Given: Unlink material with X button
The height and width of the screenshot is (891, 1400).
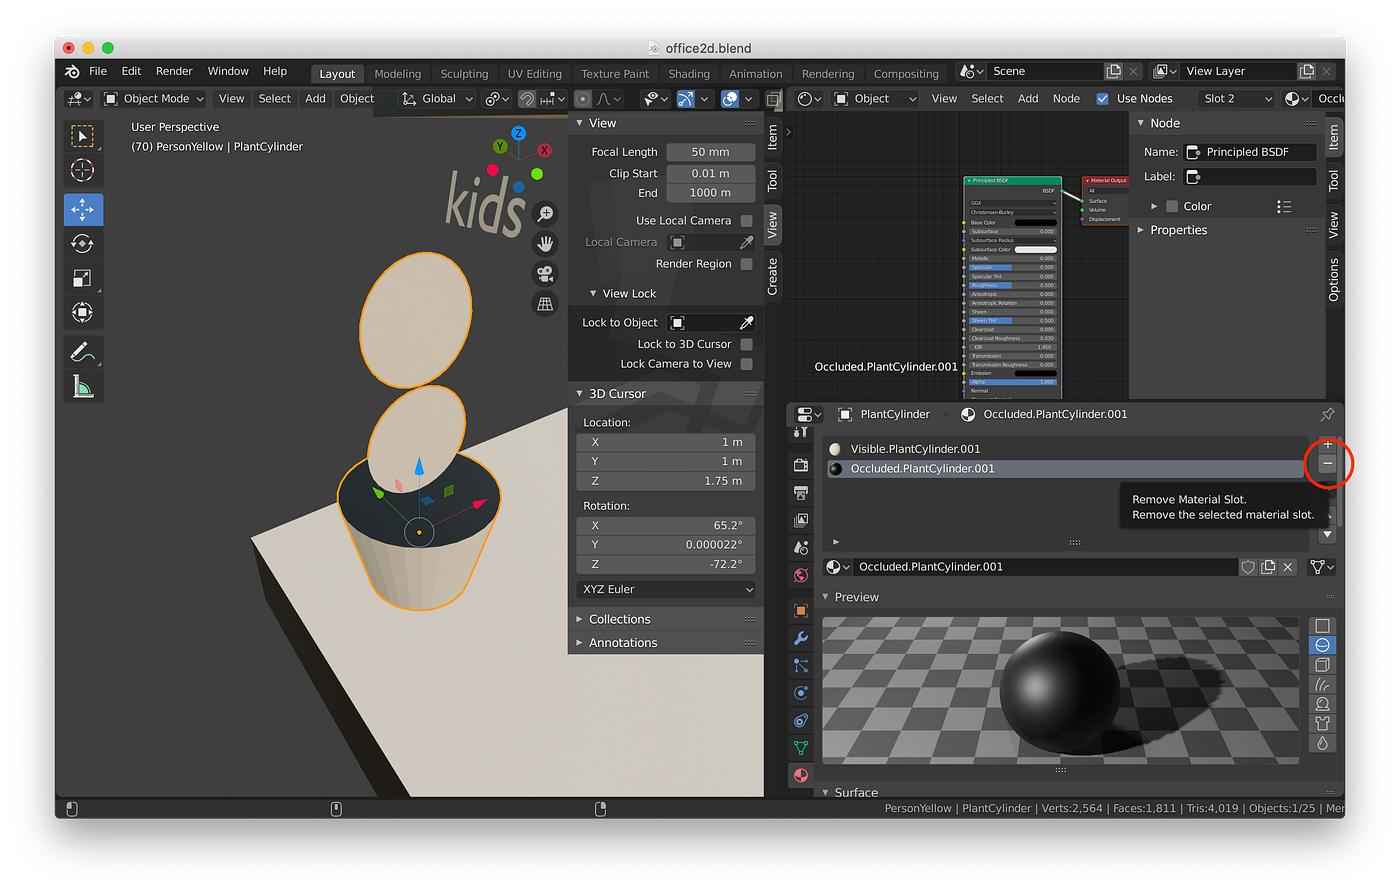Looking at the screenshot, I should tap(1288, 567).
